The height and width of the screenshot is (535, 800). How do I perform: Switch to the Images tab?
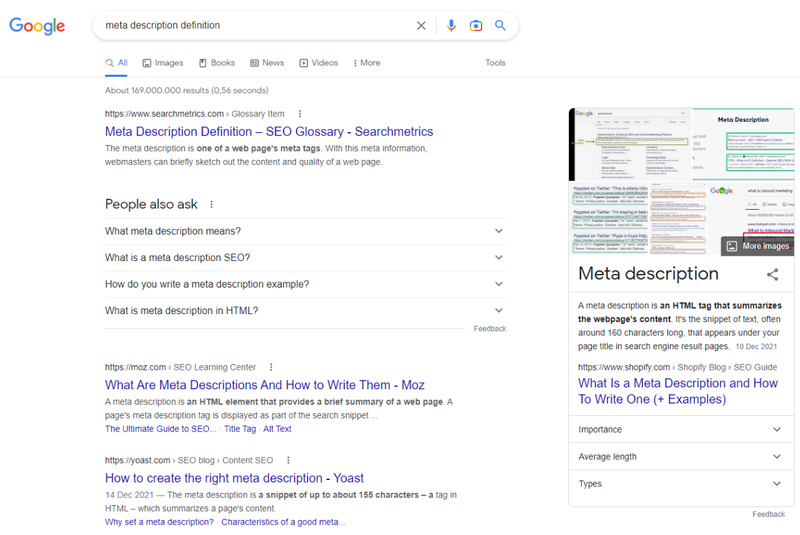(x=163, y=63)
